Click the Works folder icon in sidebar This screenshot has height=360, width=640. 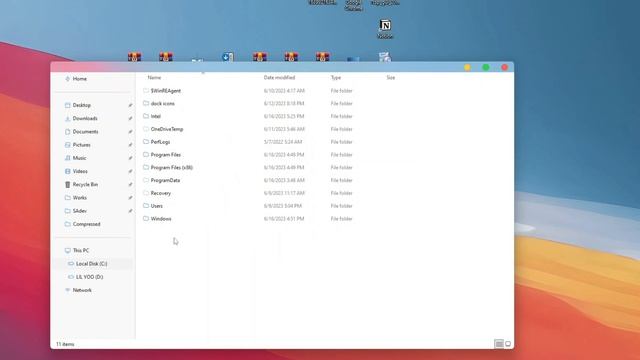pos(67,198)
